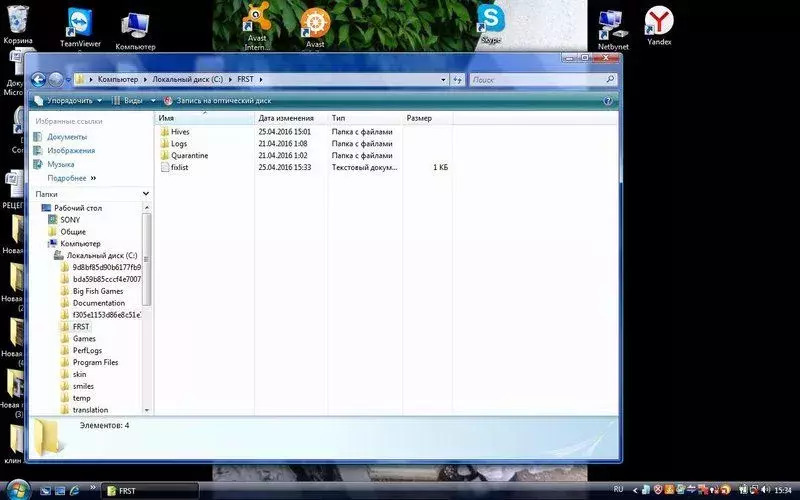This screenshot has width=800, height=500.
Task: Select the FRST folder in tree
Action: 81,327
